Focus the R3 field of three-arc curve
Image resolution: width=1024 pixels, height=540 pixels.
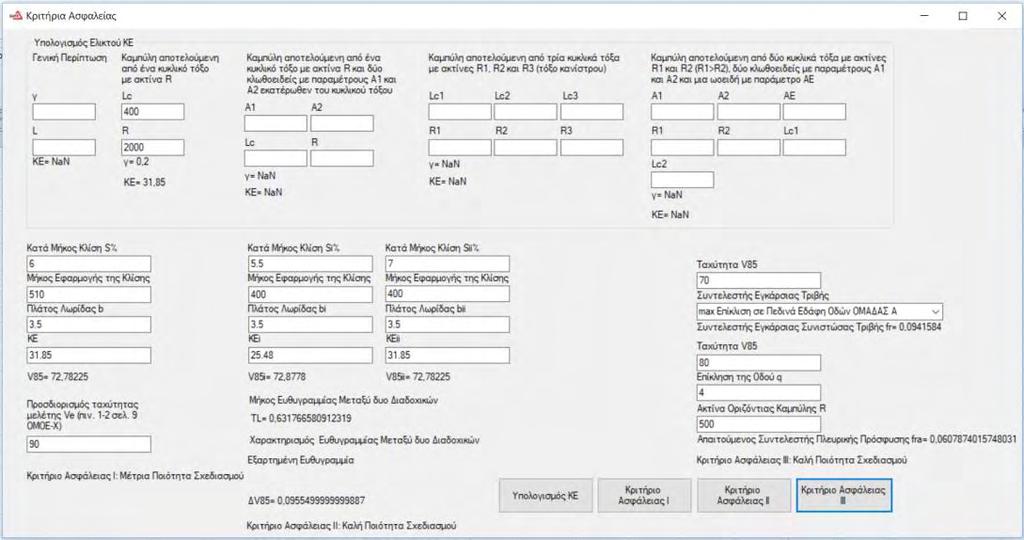tap(592, 147)
